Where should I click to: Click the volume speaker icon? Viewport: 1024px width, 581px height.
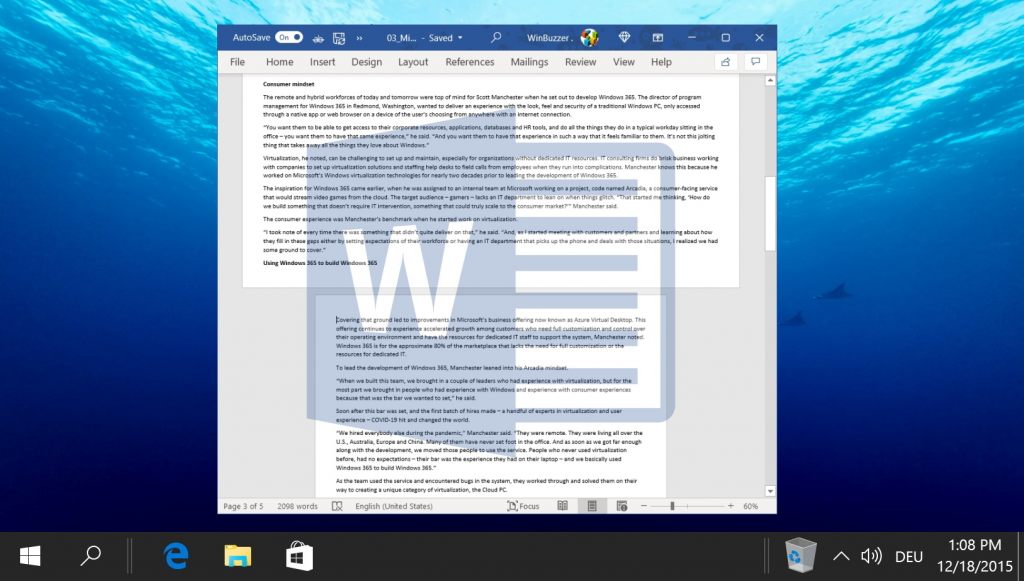[871, 556]
